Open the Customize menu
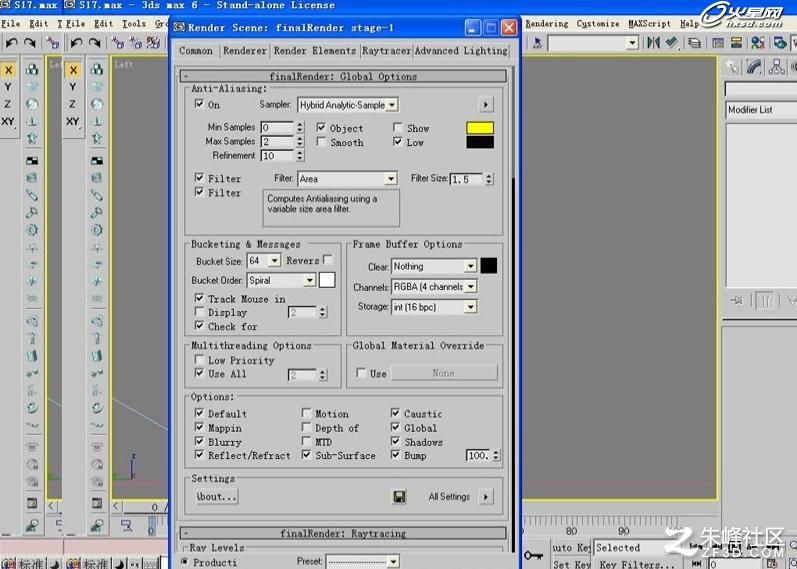 point(598,23)
